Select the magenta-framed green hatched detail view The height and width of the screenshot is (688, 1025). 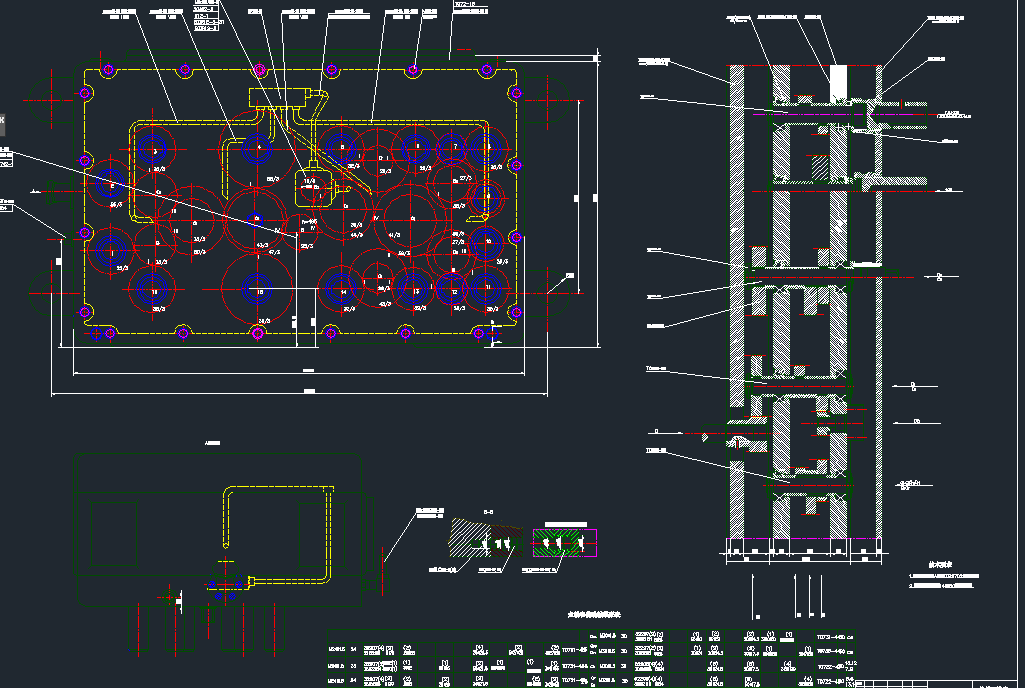[565, 543]
